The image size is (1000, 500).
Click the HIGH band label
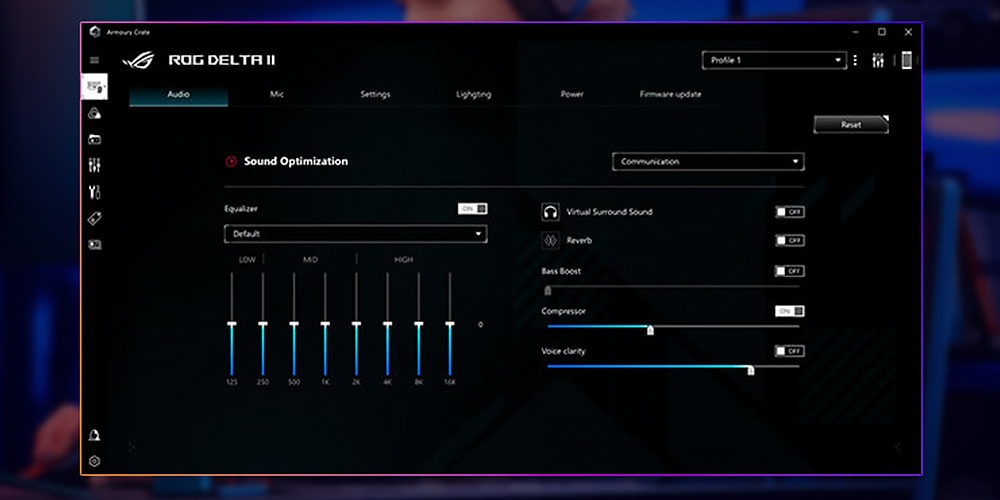[x=404, y=260]
